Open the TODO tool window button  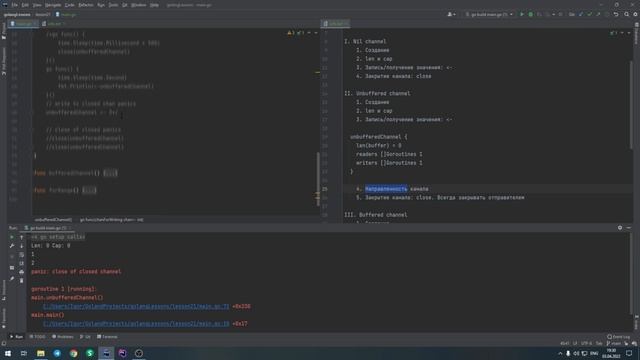pyautogui.click(x=38, y=337)
